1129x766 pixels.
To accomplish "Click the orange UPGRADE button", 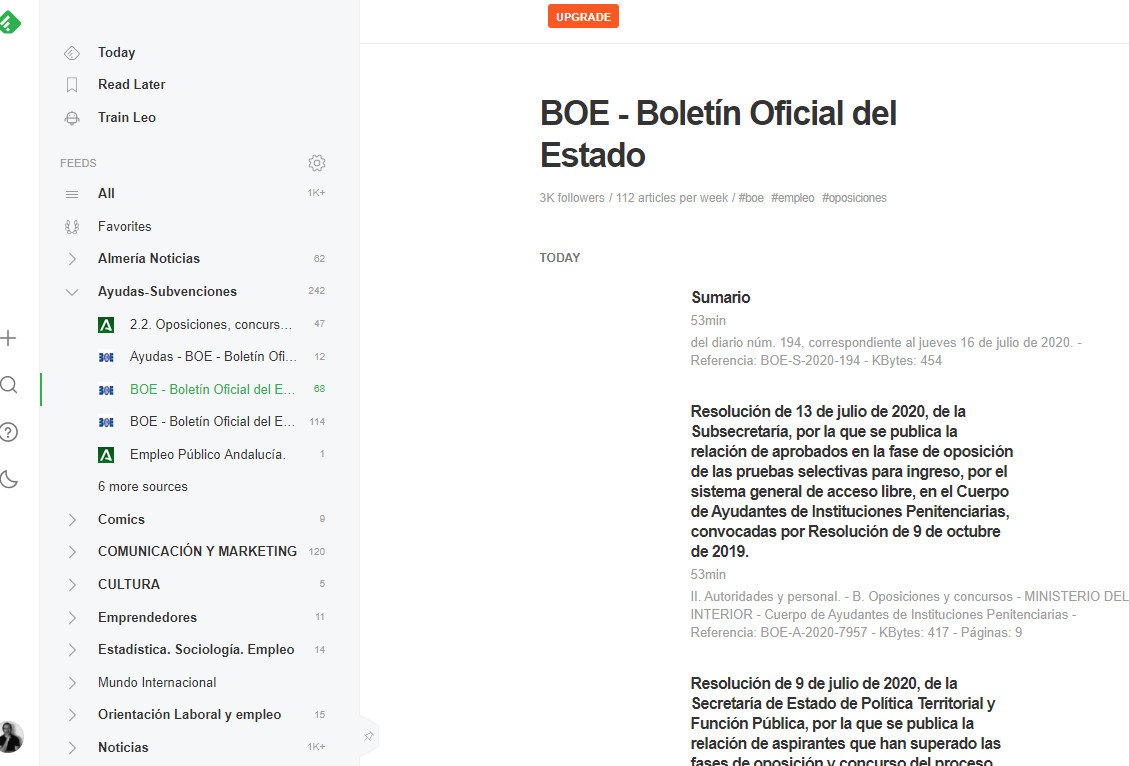I will pyautogui.click(x=583, y=17).
